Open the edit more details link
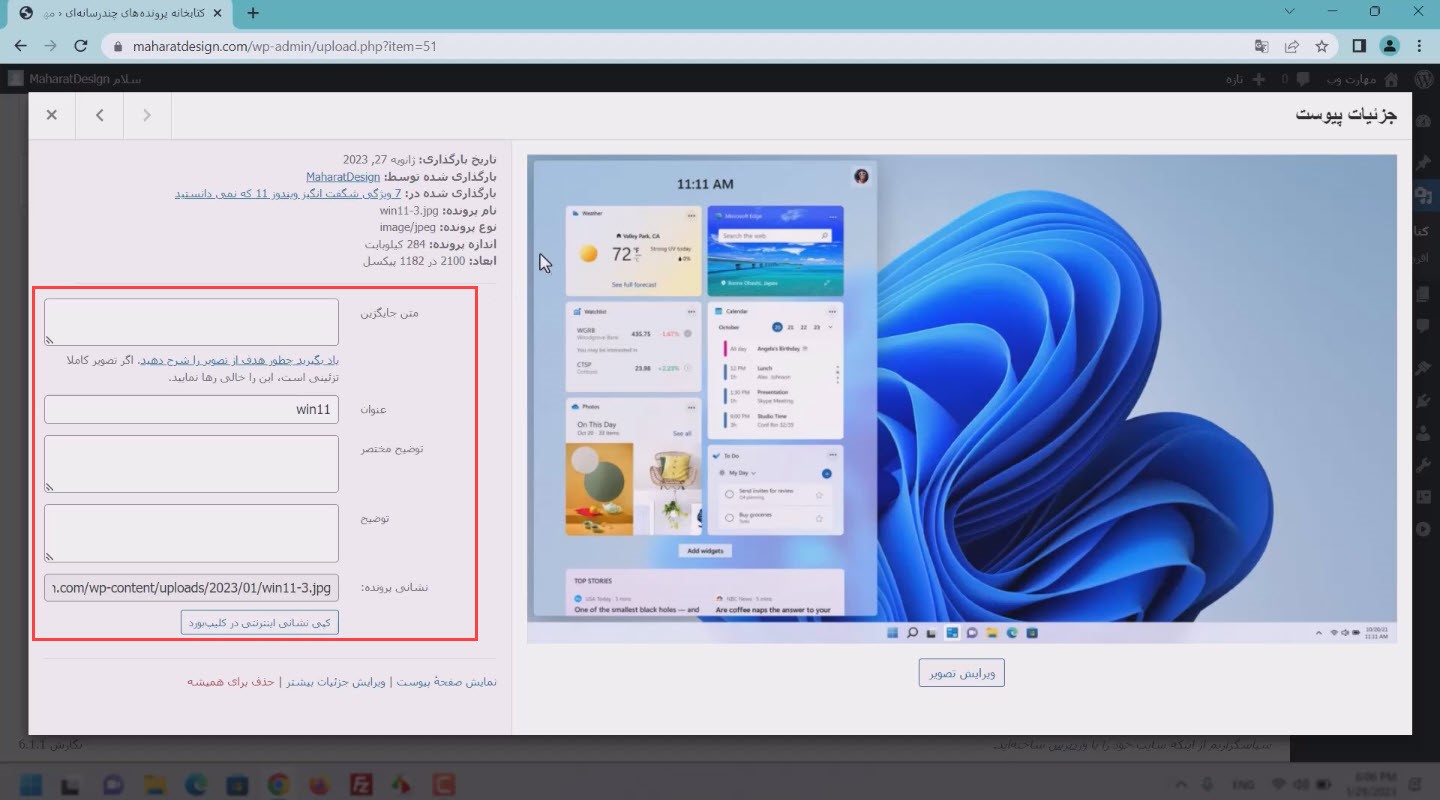 (337, 682)
